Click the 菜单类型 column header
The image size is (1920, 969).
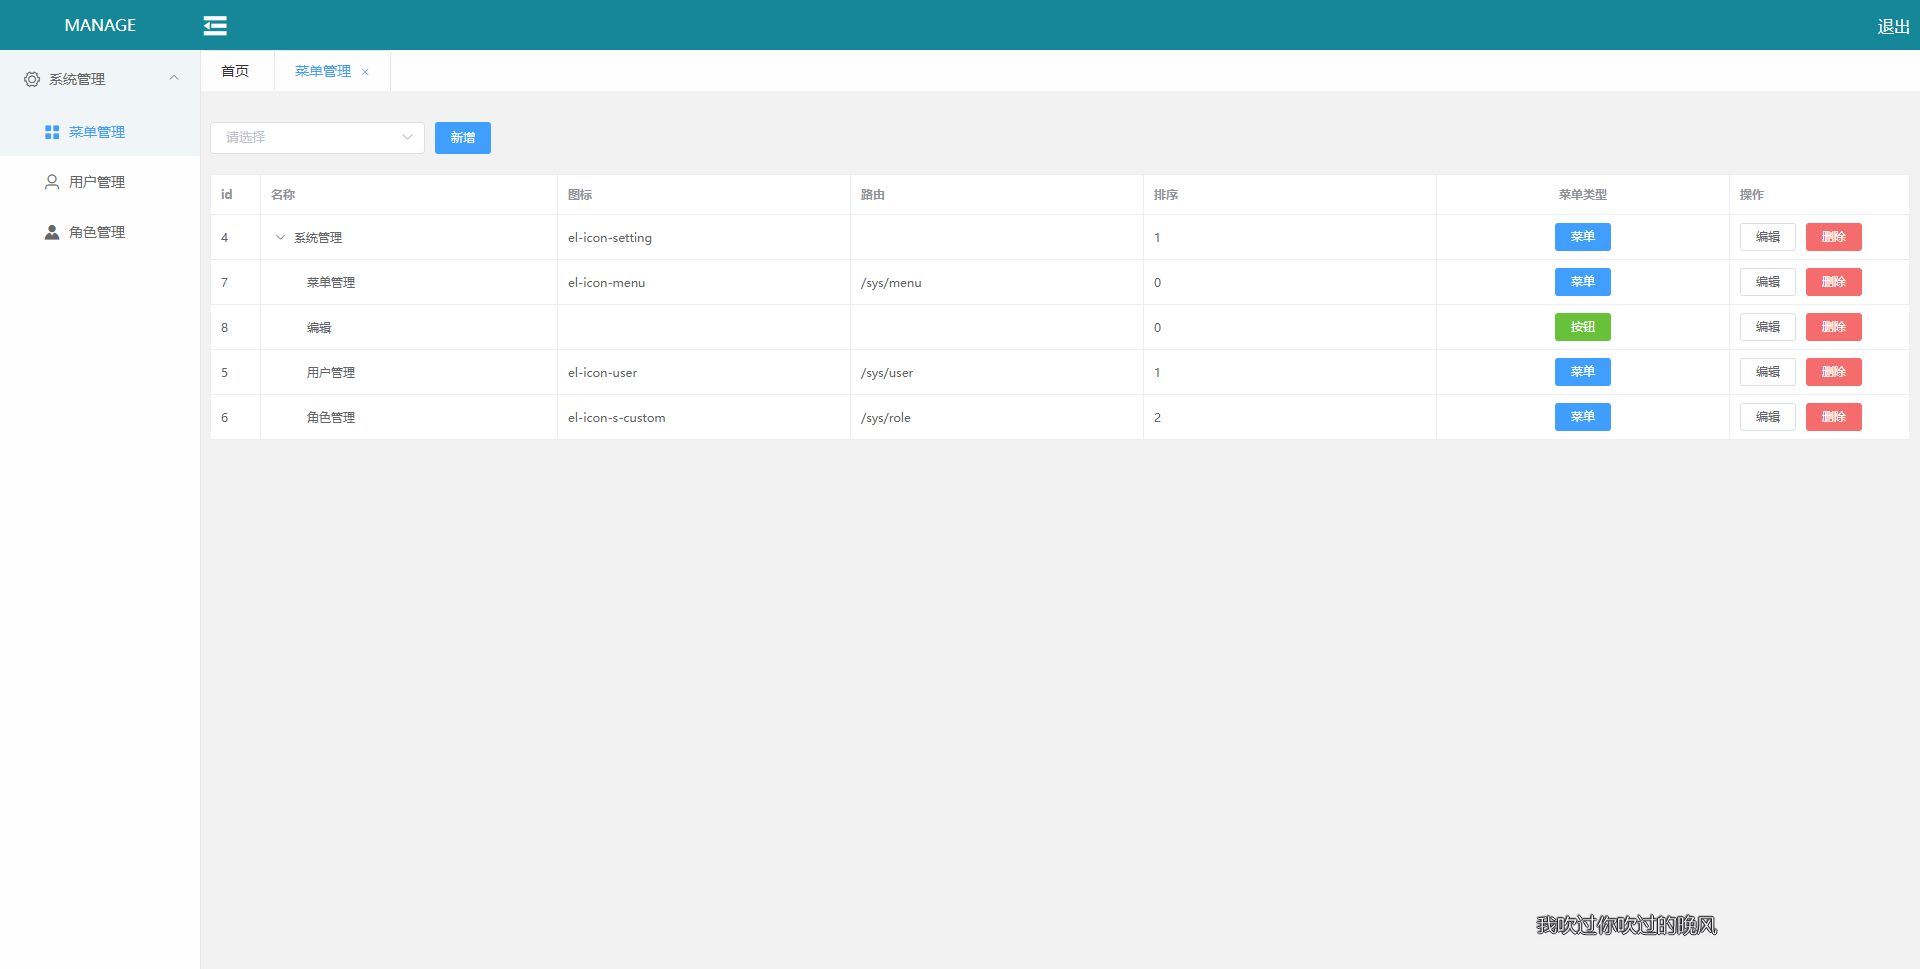click(x=1583, y=195)
